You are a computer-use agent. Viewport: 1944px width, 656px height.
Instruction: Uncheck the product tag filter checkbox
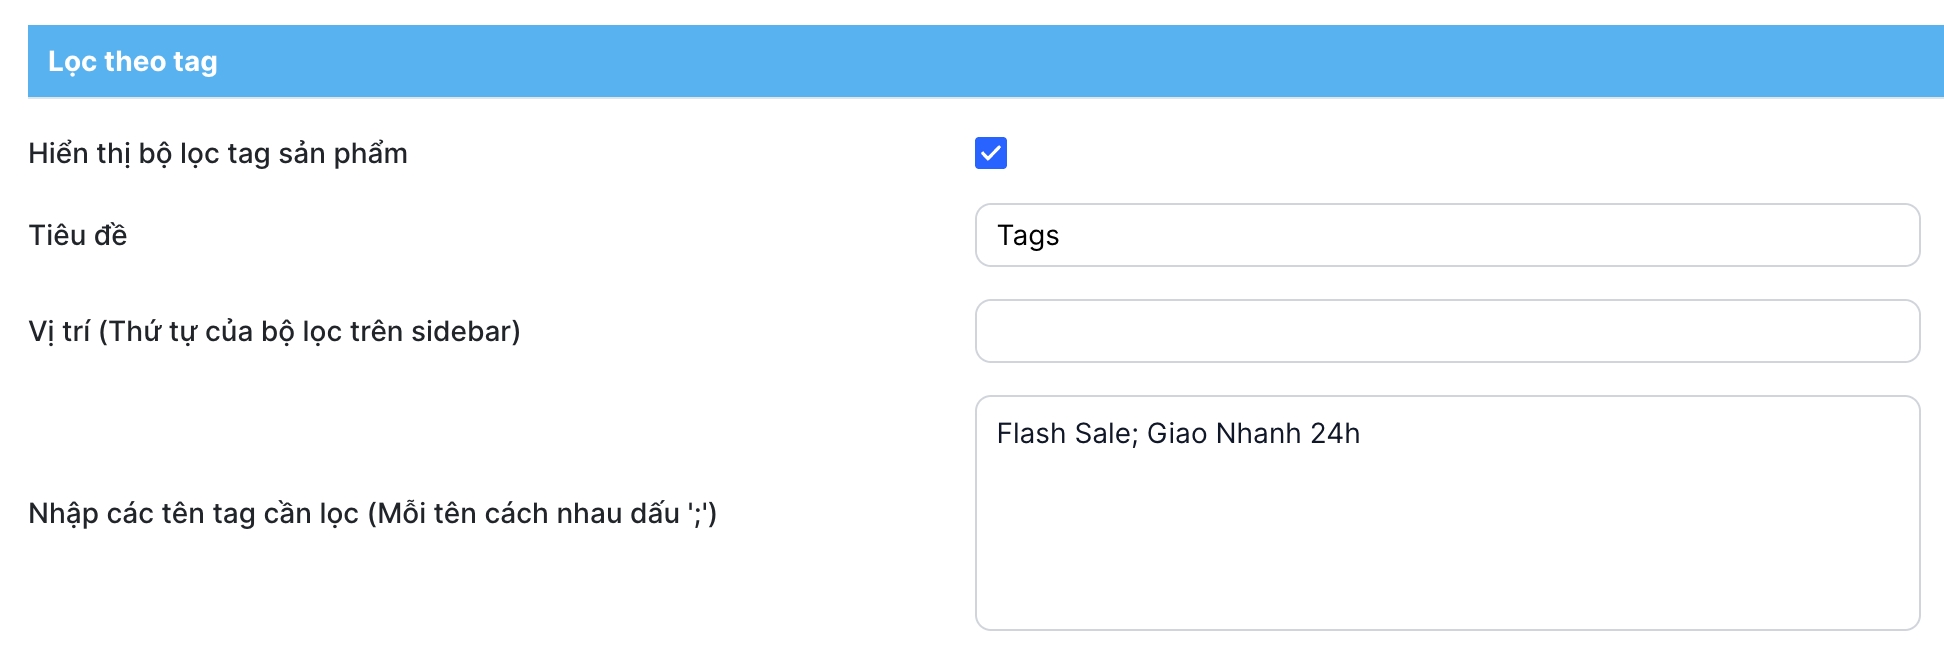pyautogui.click(x=990, y=153)
